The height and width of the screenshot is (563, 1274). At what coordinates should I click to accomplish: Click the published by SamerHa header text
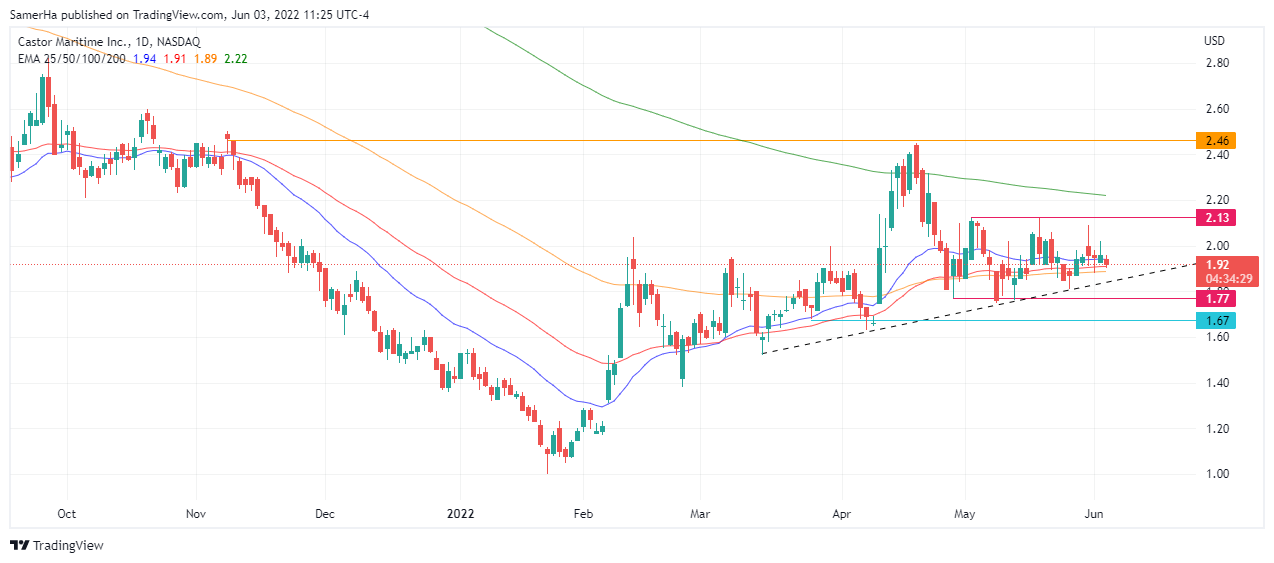point(189,14)
